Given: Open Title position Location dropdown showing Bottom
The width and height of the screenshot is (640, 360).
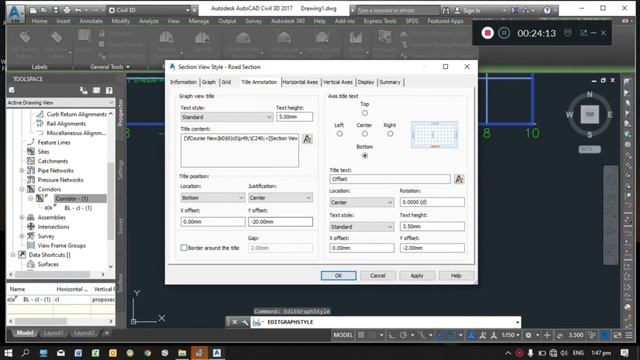Looking at the screenshot, I should [x=213, y=198].
